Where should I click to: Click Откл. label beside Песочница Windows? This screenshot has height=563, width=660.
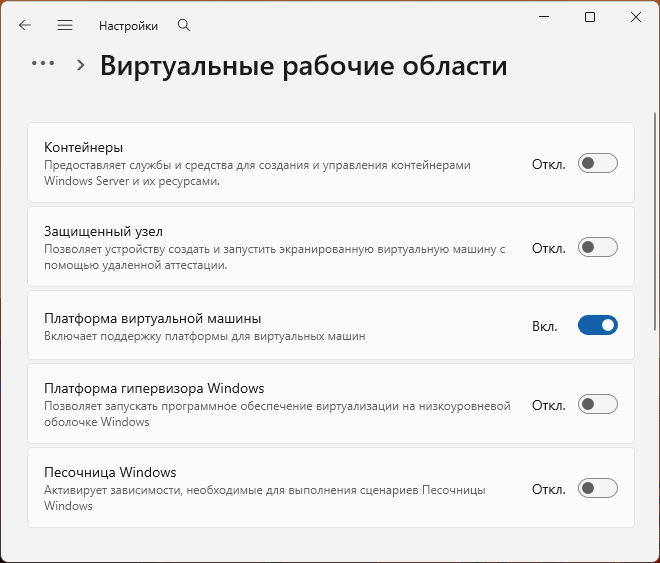[549, 489]
